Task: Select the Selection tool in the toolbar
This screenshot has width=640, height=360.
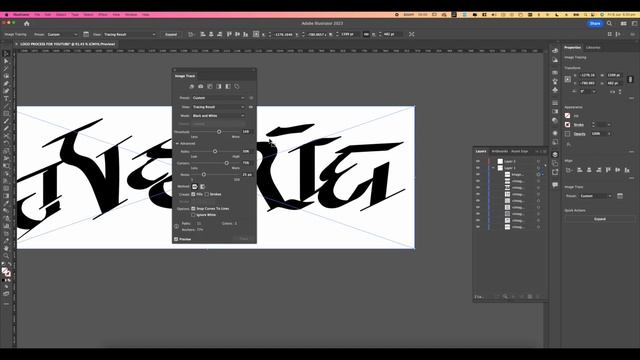Action: tap(6, 53)
